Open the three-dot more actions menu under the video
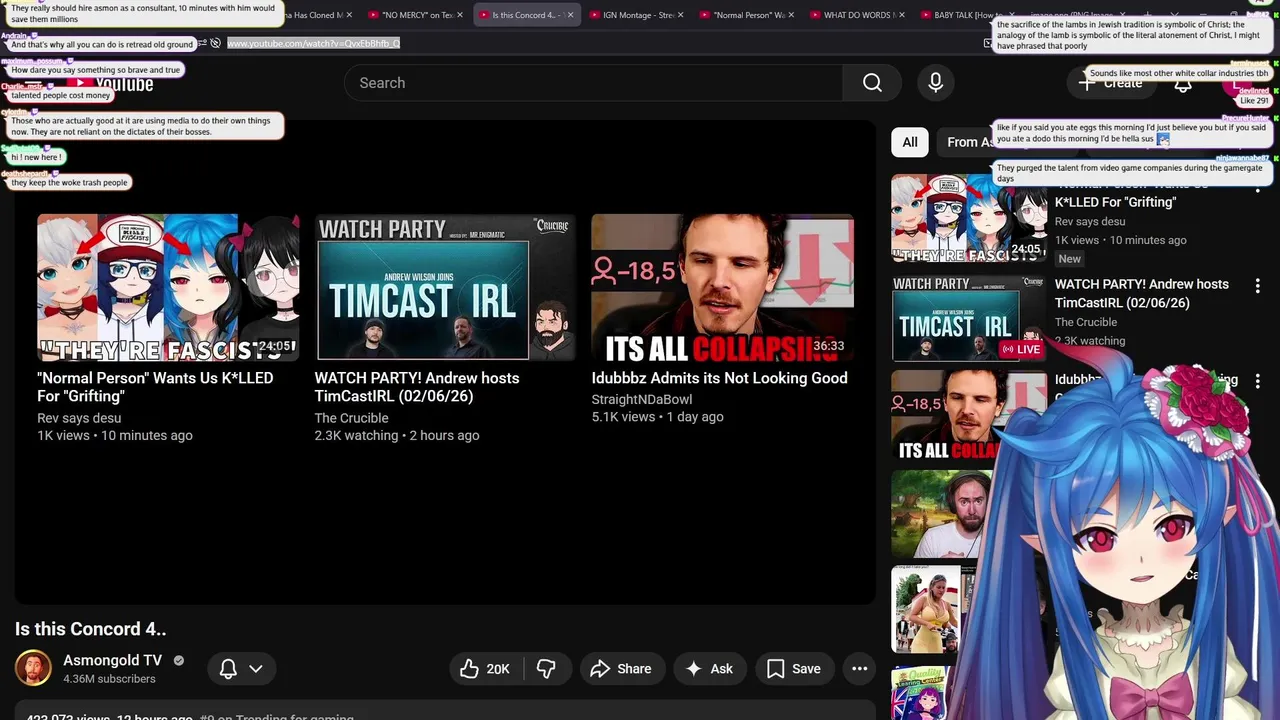Screen dimensions: 1280x720 859,669
